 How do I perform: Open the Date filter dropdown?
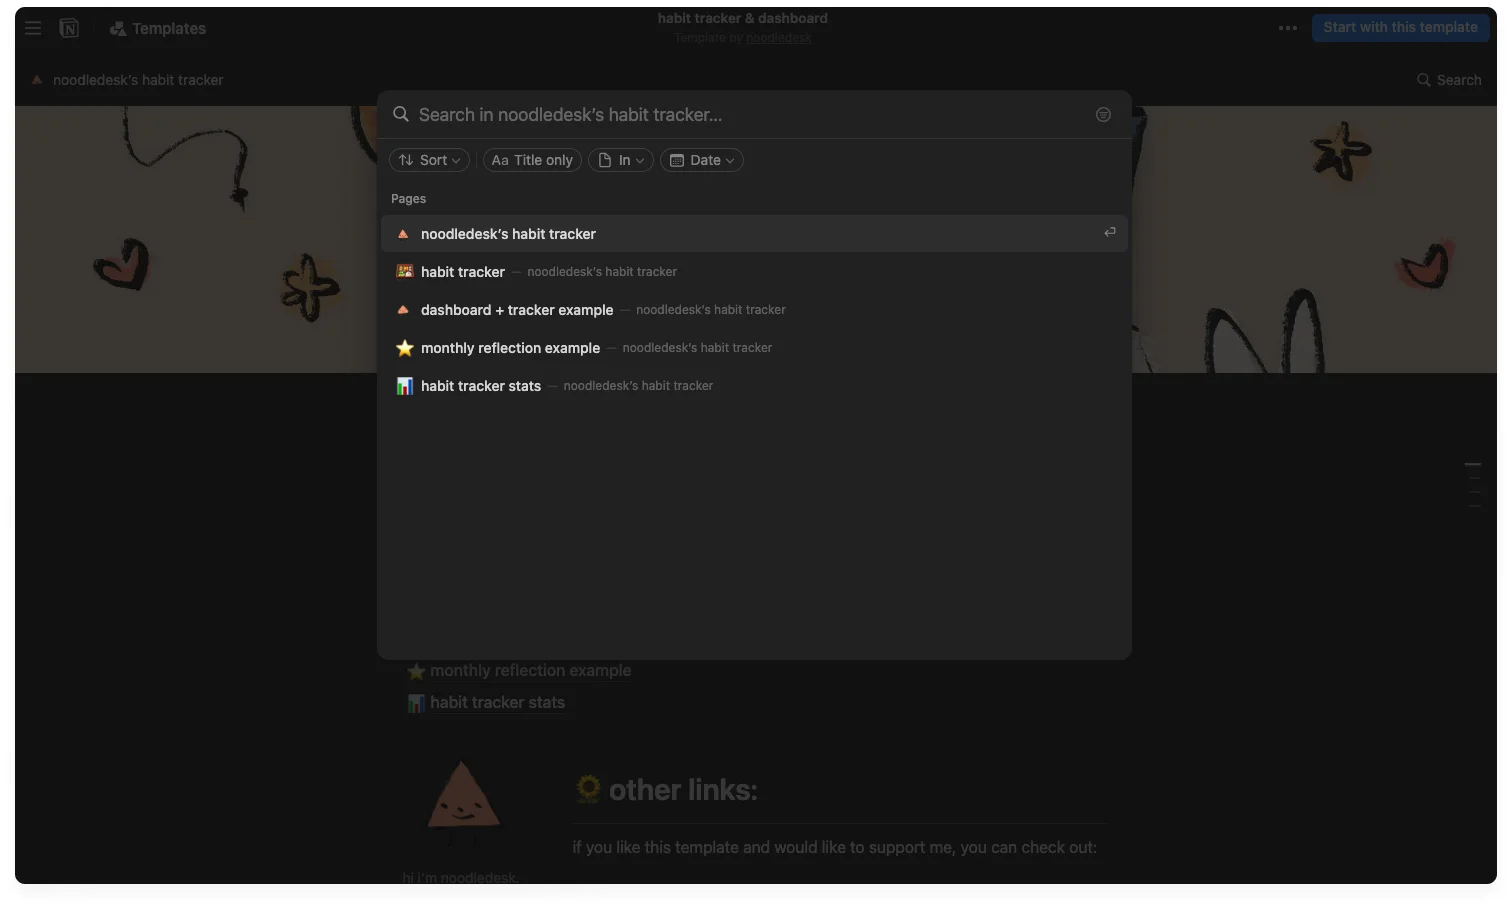pyautogui.click(x=701, y=160)
